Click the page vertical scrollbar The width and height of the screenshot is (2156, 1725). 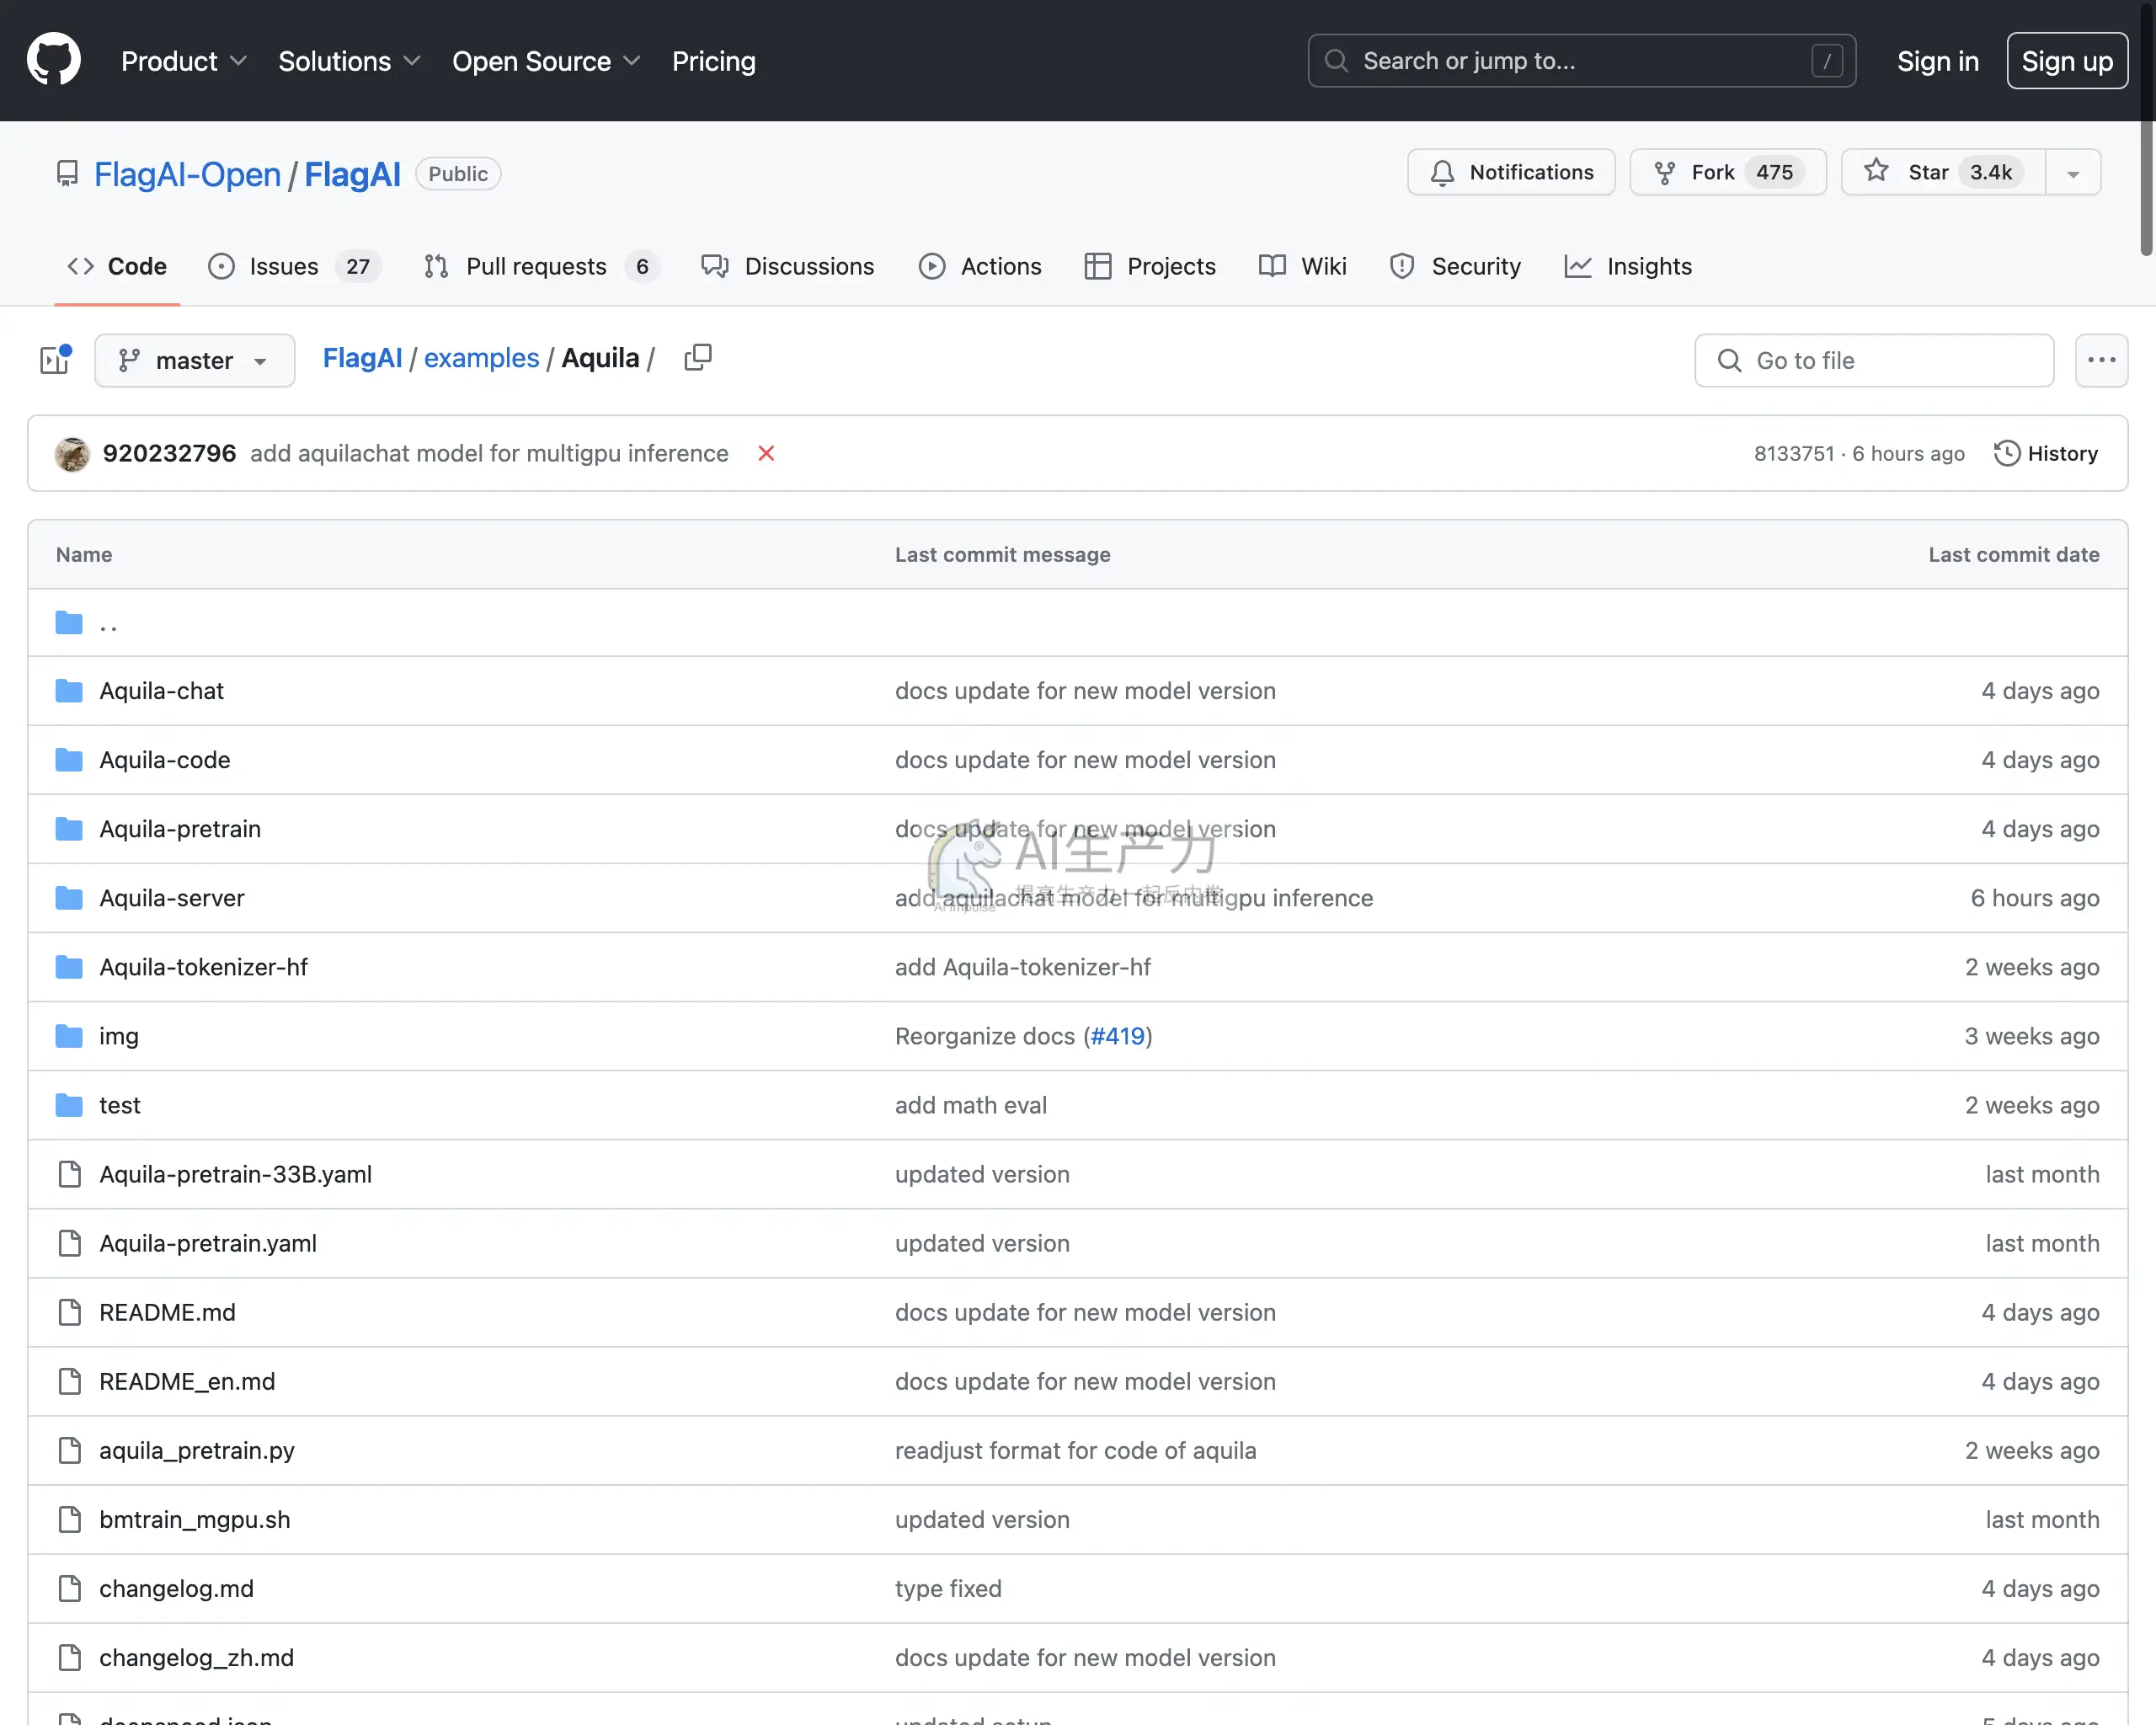(2146, 128)
